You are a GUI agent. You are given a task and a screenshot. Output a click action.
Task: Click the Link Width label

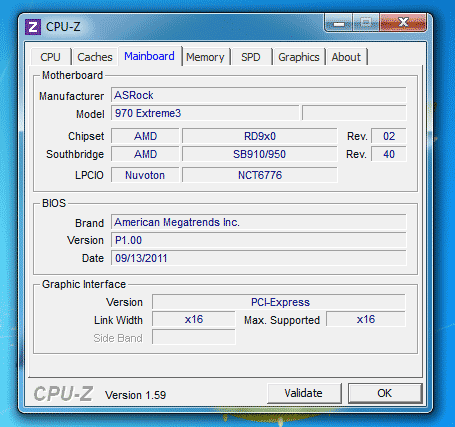(x=118, y=320)
